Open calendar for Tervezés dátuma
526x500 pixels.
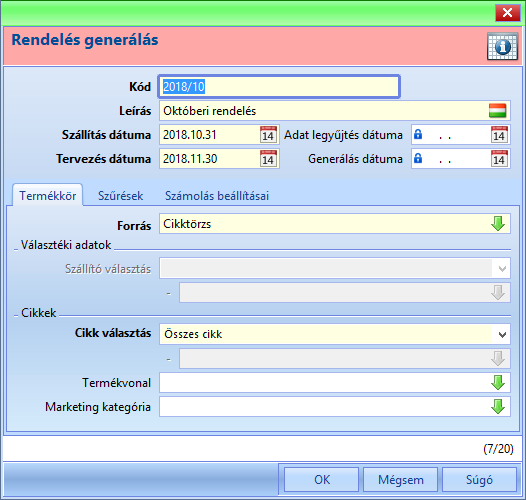tap(268, 159)
